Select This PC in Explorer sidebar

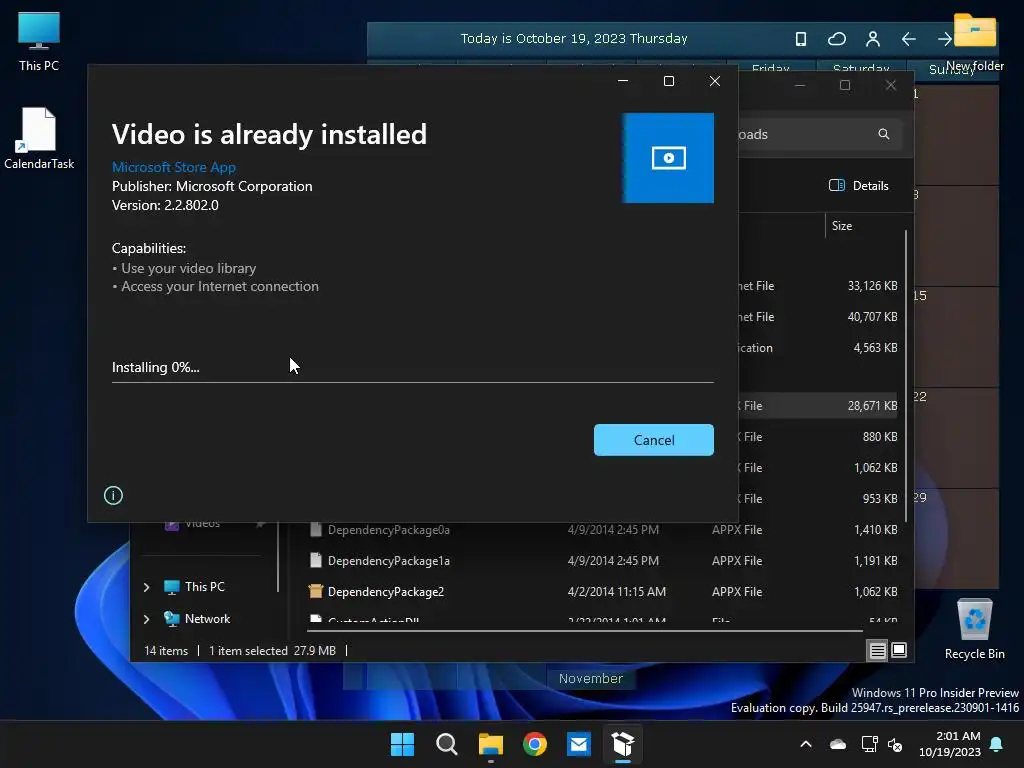pos(194,586)
